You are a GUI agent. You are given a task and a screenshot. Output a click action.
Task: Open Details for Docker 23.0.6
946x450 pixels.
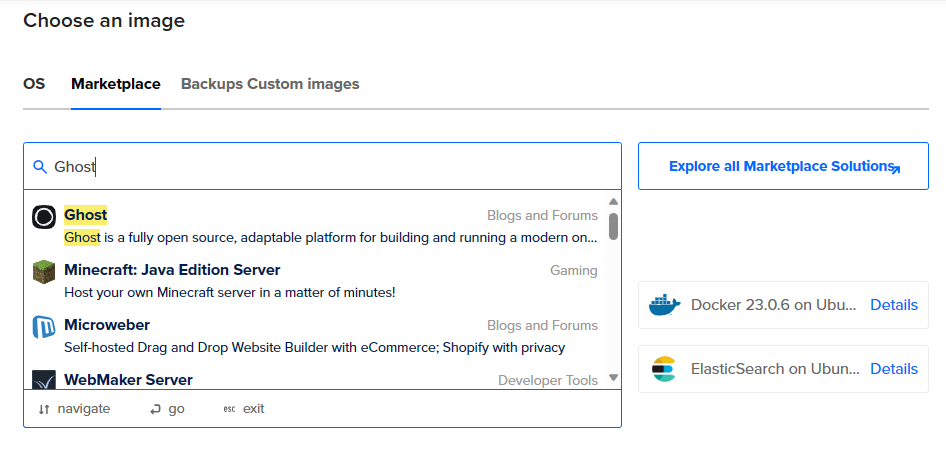pos(894,305)
